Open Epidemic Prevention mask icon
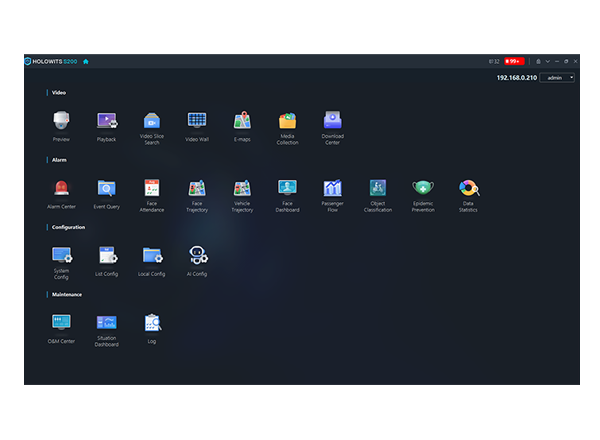 point(423,188)
